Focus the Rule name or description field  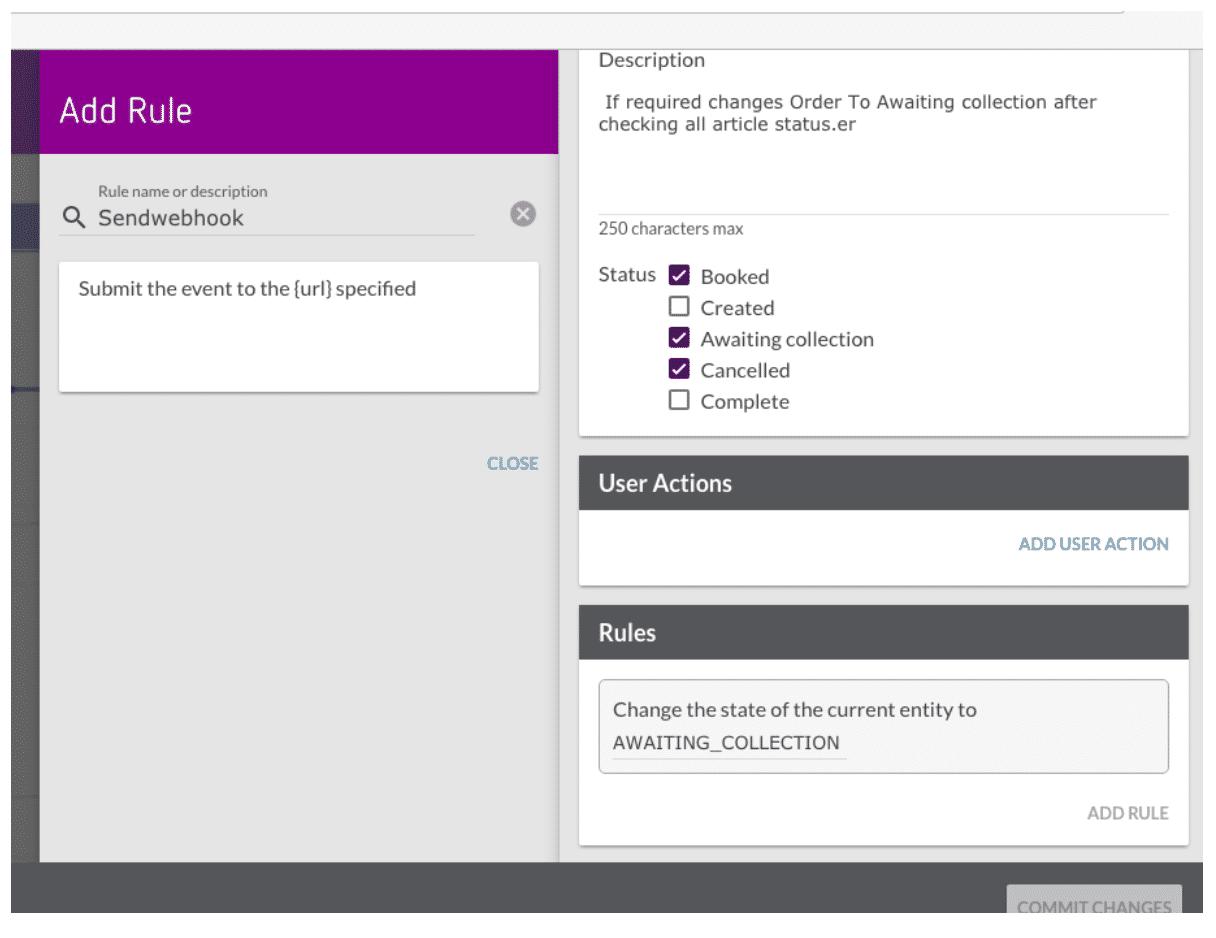[x=285, y=218]
